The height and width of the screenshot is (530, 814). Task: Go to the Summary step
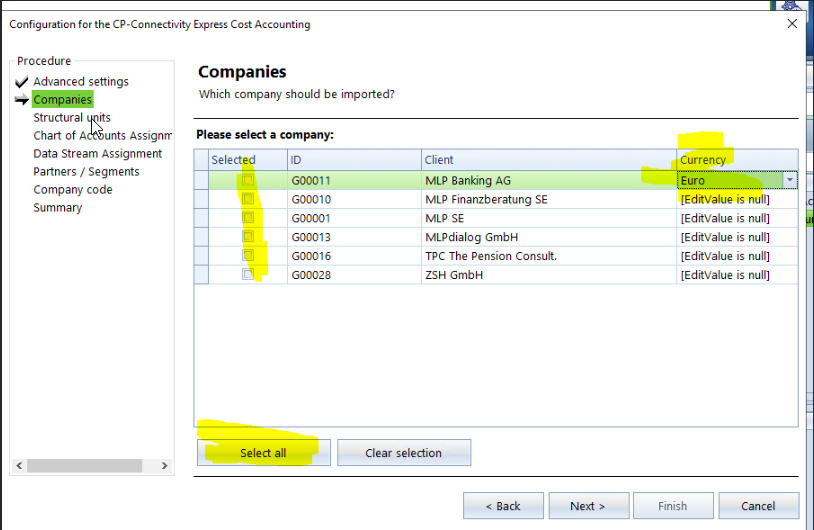pyautogui.click(x=57, y=208)
